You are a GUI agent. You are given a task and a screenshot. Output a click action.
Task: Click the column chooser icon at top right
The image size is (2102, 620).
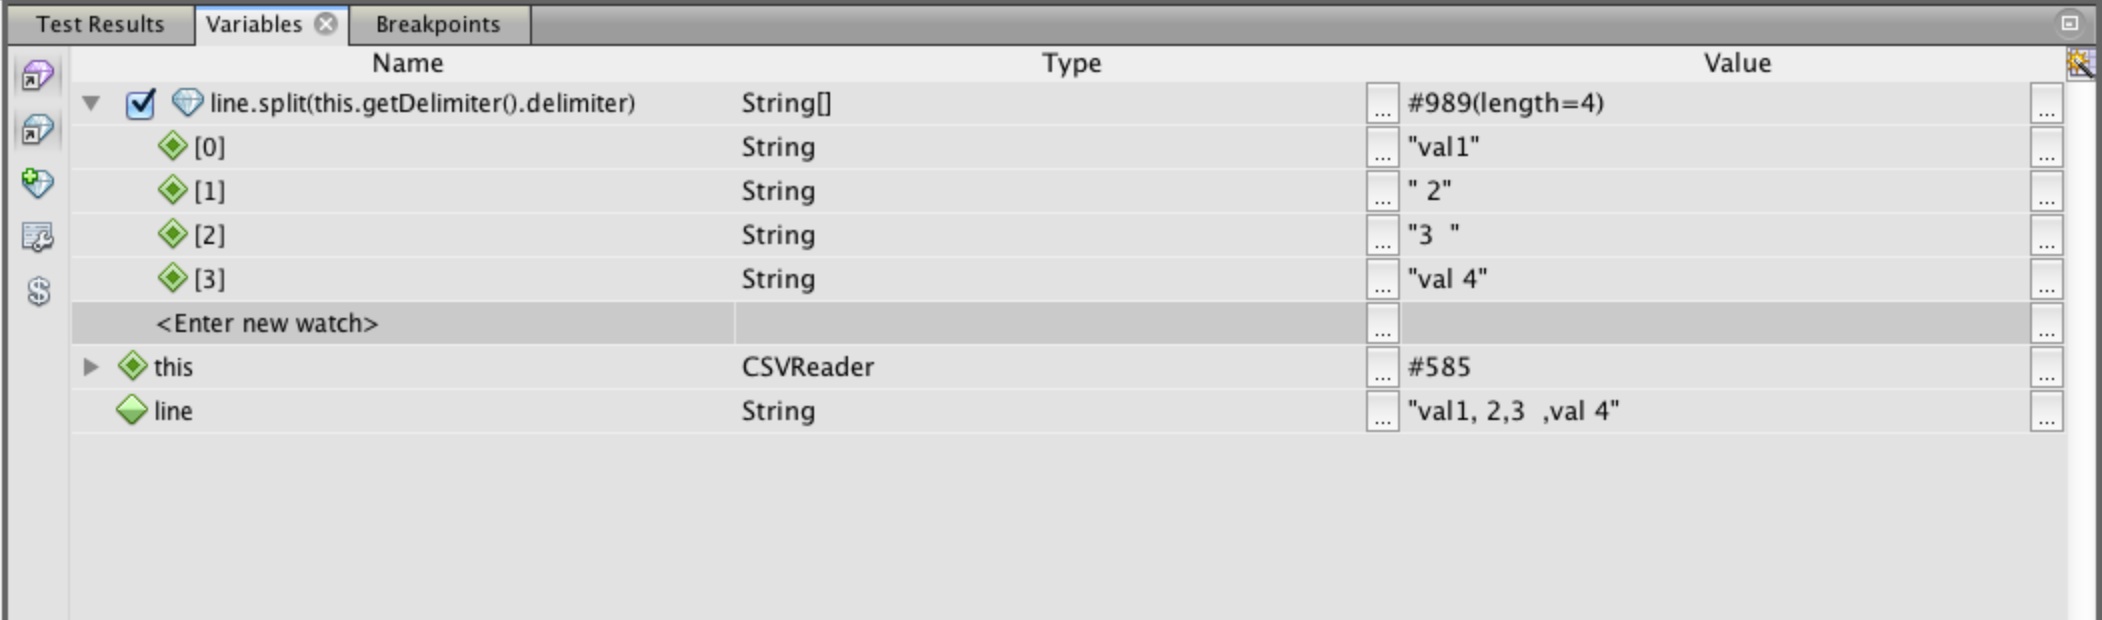[x=2080, y=63]
